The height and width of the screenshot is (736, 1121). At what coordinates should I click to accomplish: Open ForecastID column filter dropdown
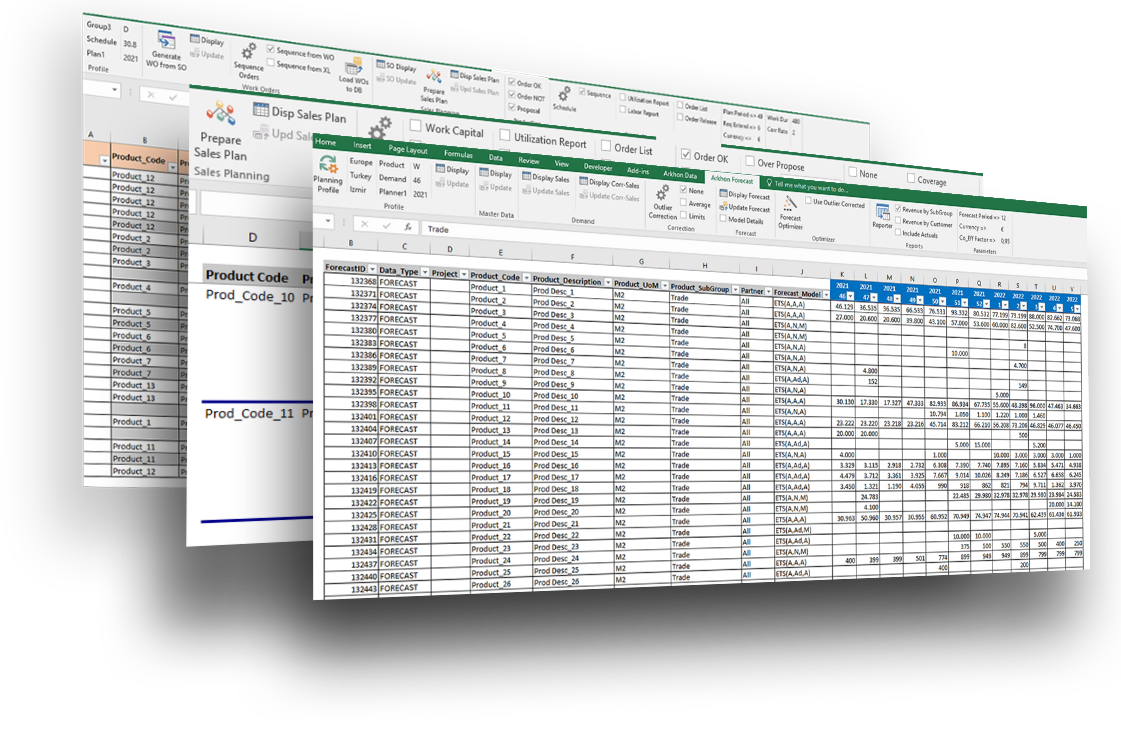click(x=372, y=269)
